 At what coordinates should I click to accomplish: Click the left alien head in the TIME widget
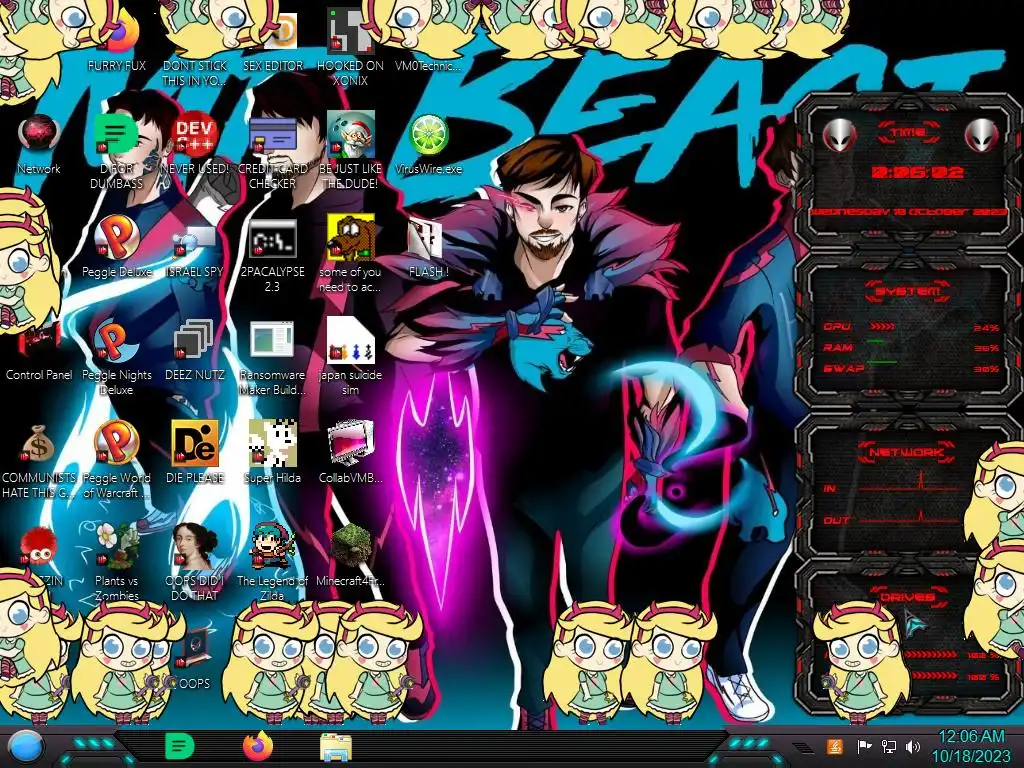[839, 136]
